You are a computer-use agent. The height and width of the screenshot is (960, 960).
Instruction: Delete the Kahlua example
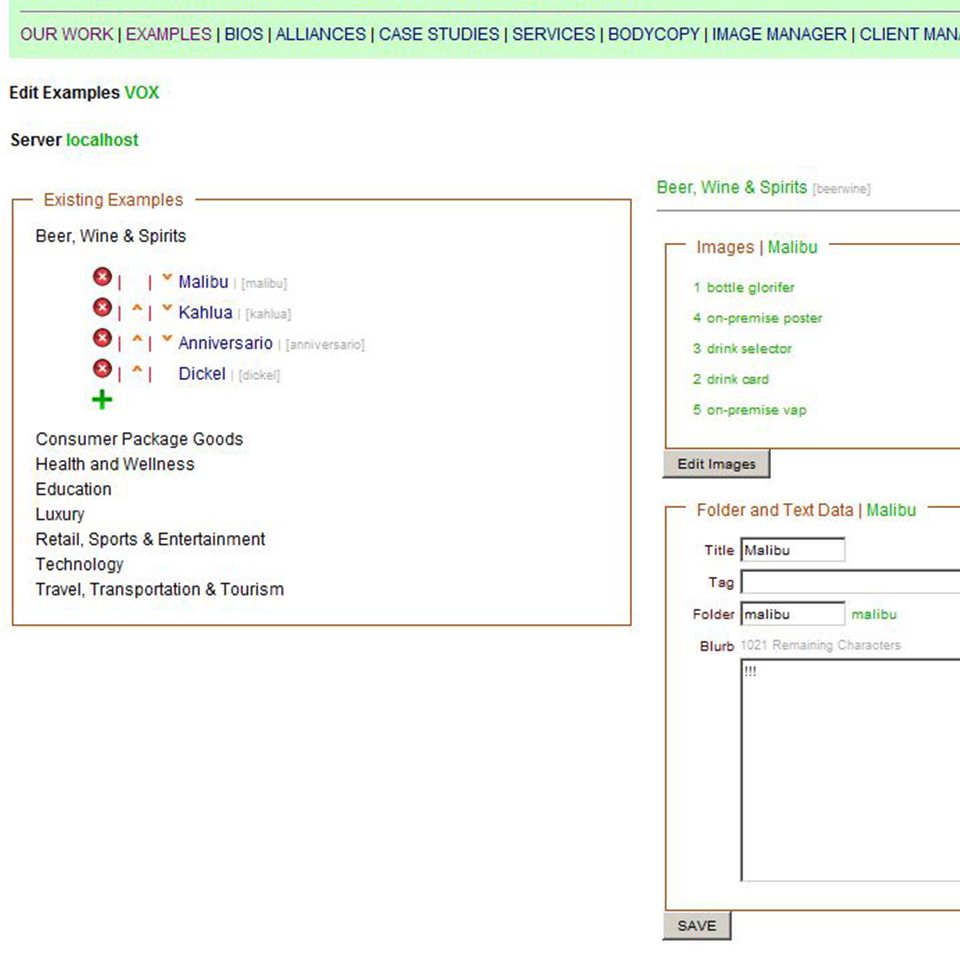102,307
